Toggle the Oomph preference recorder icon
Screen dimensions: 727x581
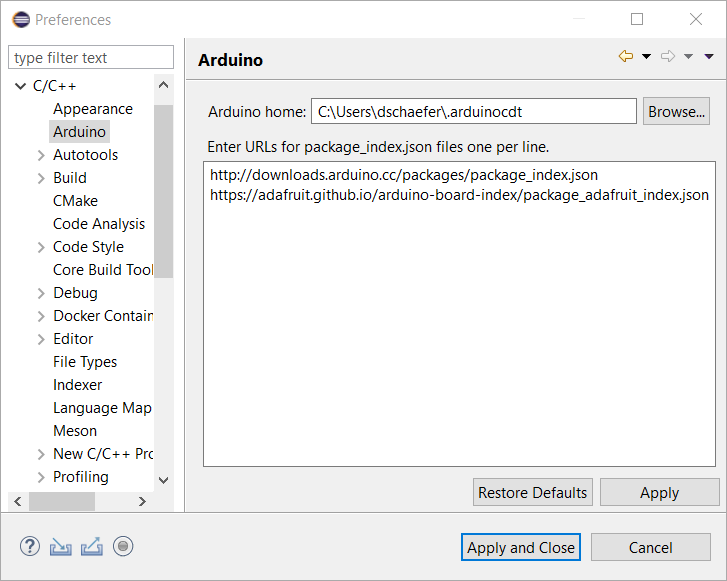pos(123,546)
